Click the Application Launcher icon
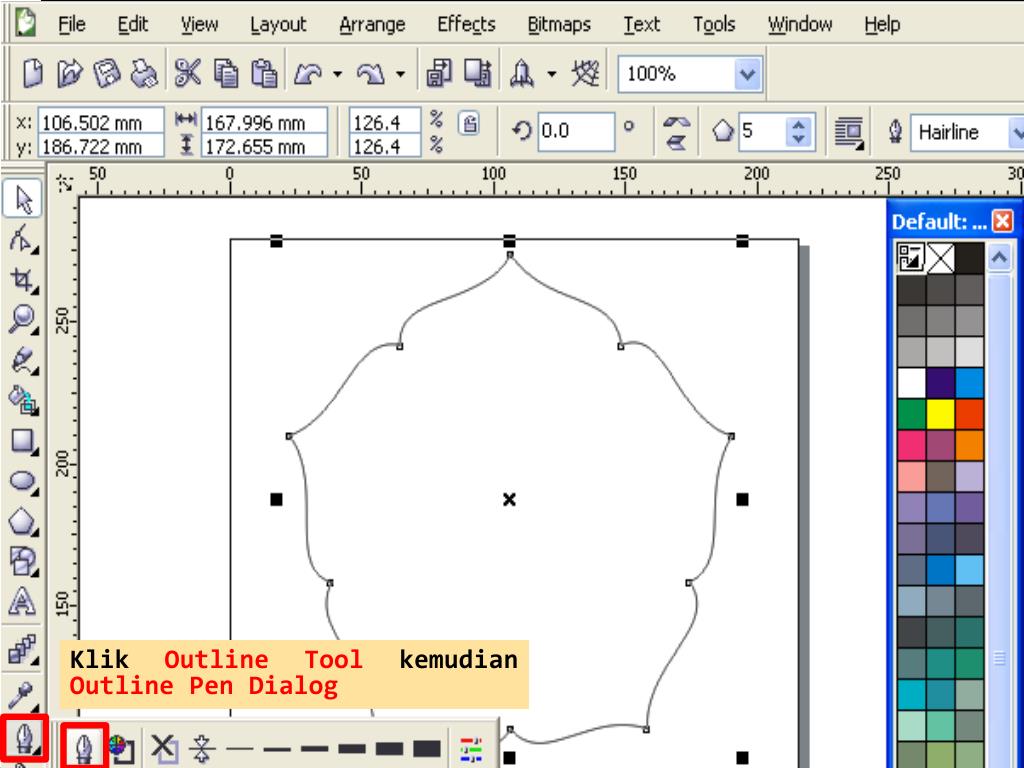Image resolution: width=1024 pixels, height=768 pixels. click(522, 73)
